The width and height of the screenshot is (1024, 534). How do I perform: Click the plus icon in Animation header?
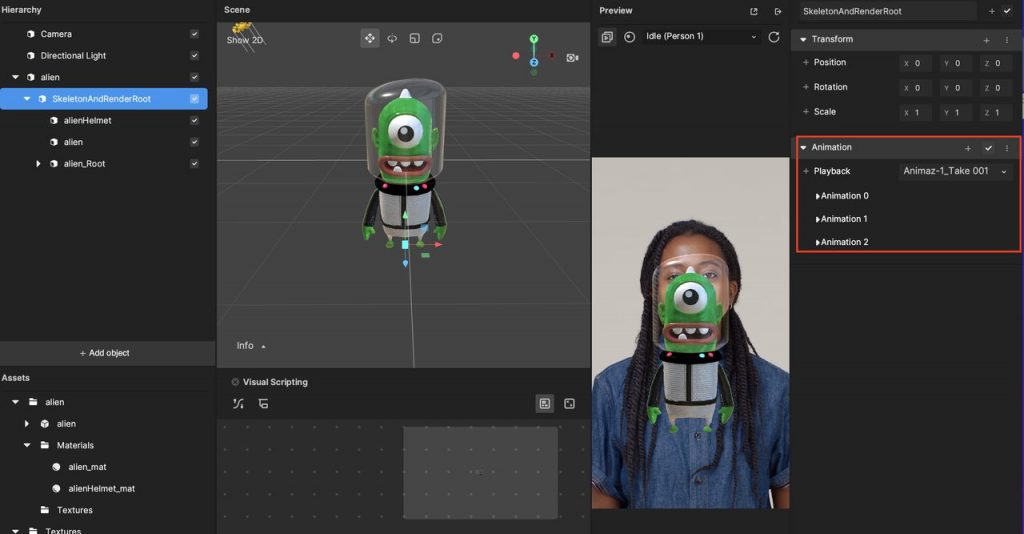coord(968,148)
